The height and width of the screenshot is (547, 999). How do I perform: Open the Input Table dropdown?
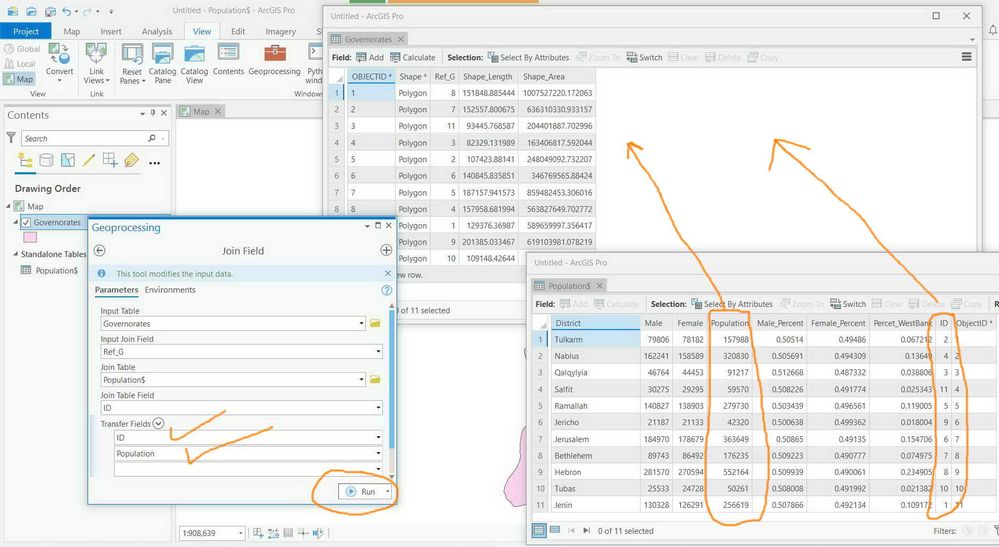[x=361, y=323]
